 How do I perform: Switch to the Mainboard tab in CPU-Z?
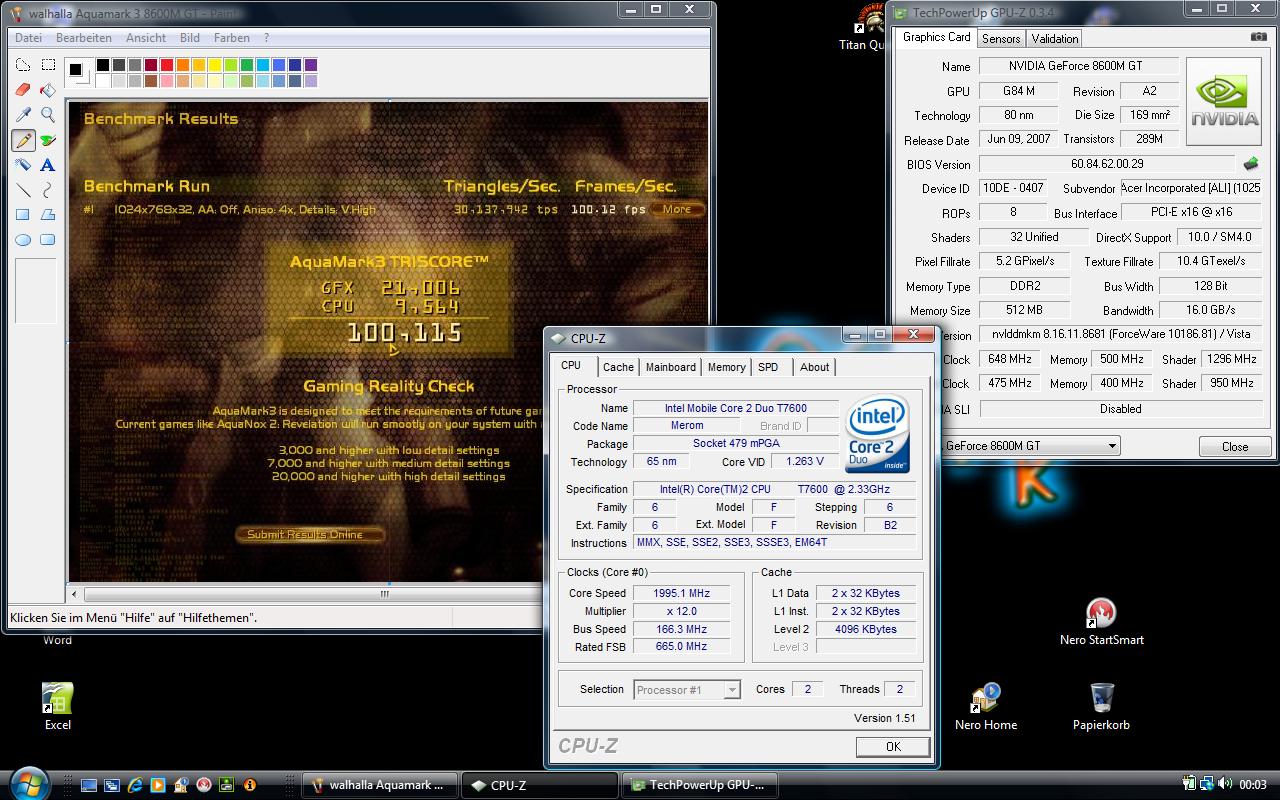pos(670,367)
